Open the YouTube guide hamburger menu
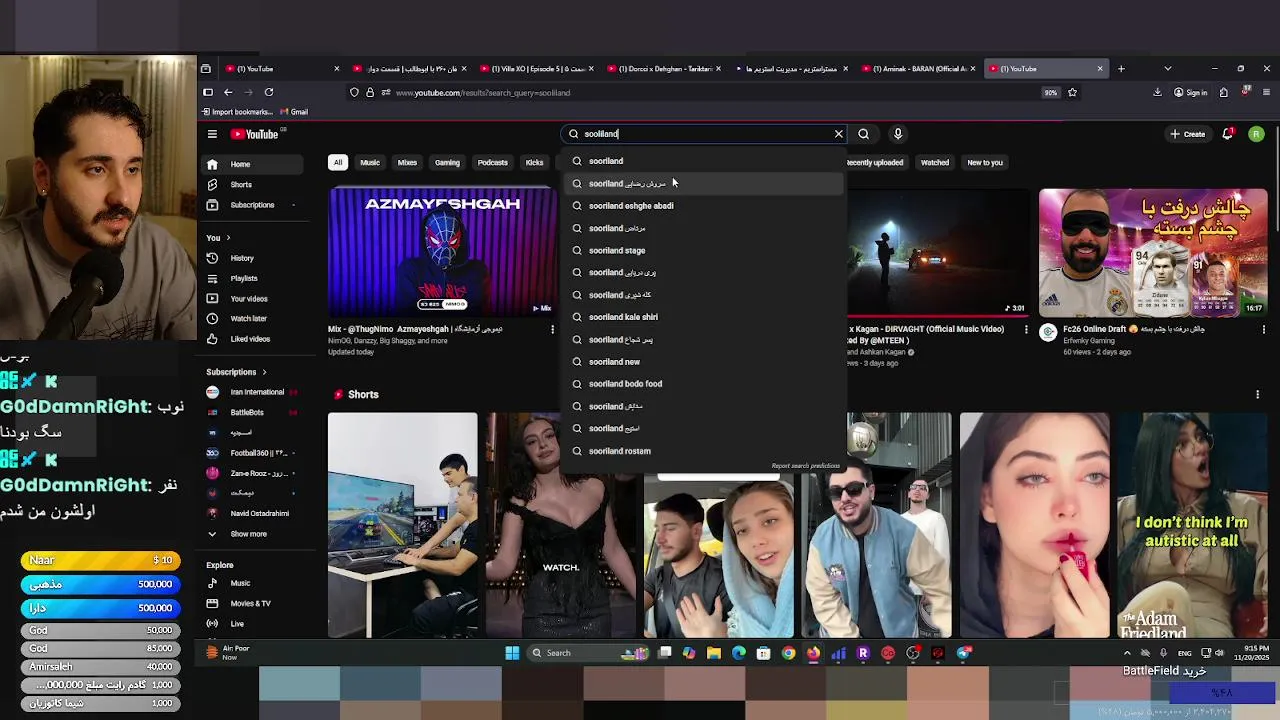The image size is (1280, 720). point(212,134)
